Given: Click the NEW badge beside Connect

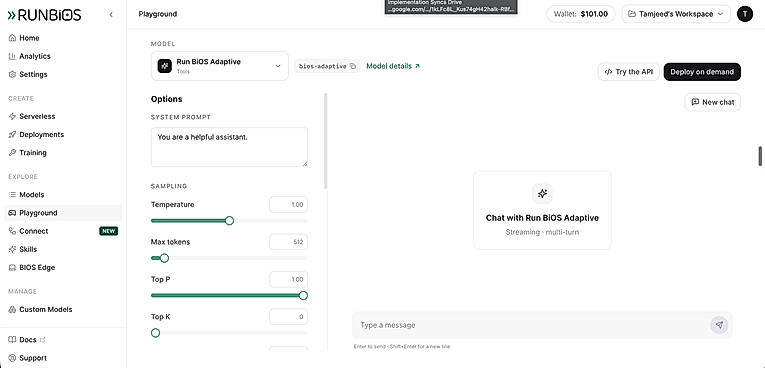Looking at the screenshot, I should click(x=108, y=231).
